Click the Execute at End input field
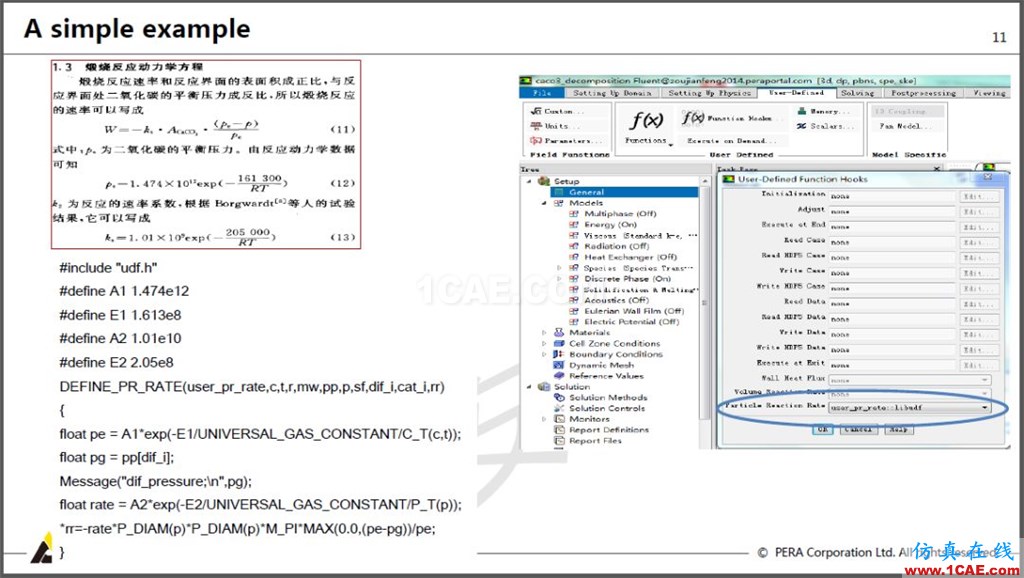Viewport: 1024px width, 578px height. point(892,227)
